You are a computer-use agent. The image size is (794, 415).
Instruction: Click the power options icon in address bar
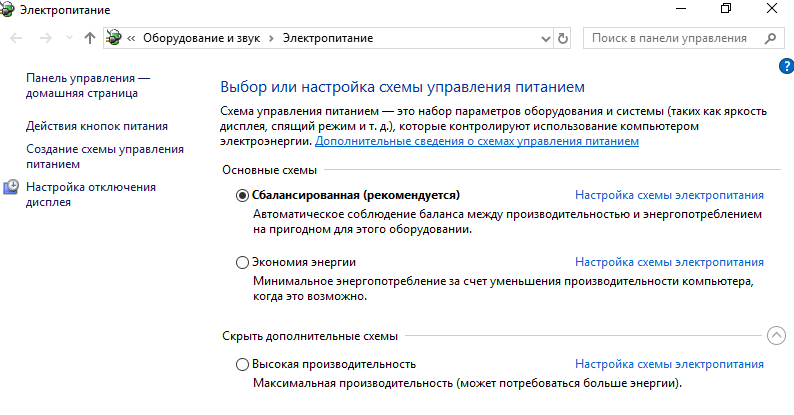pyautogui.click(x=114, y=37)
